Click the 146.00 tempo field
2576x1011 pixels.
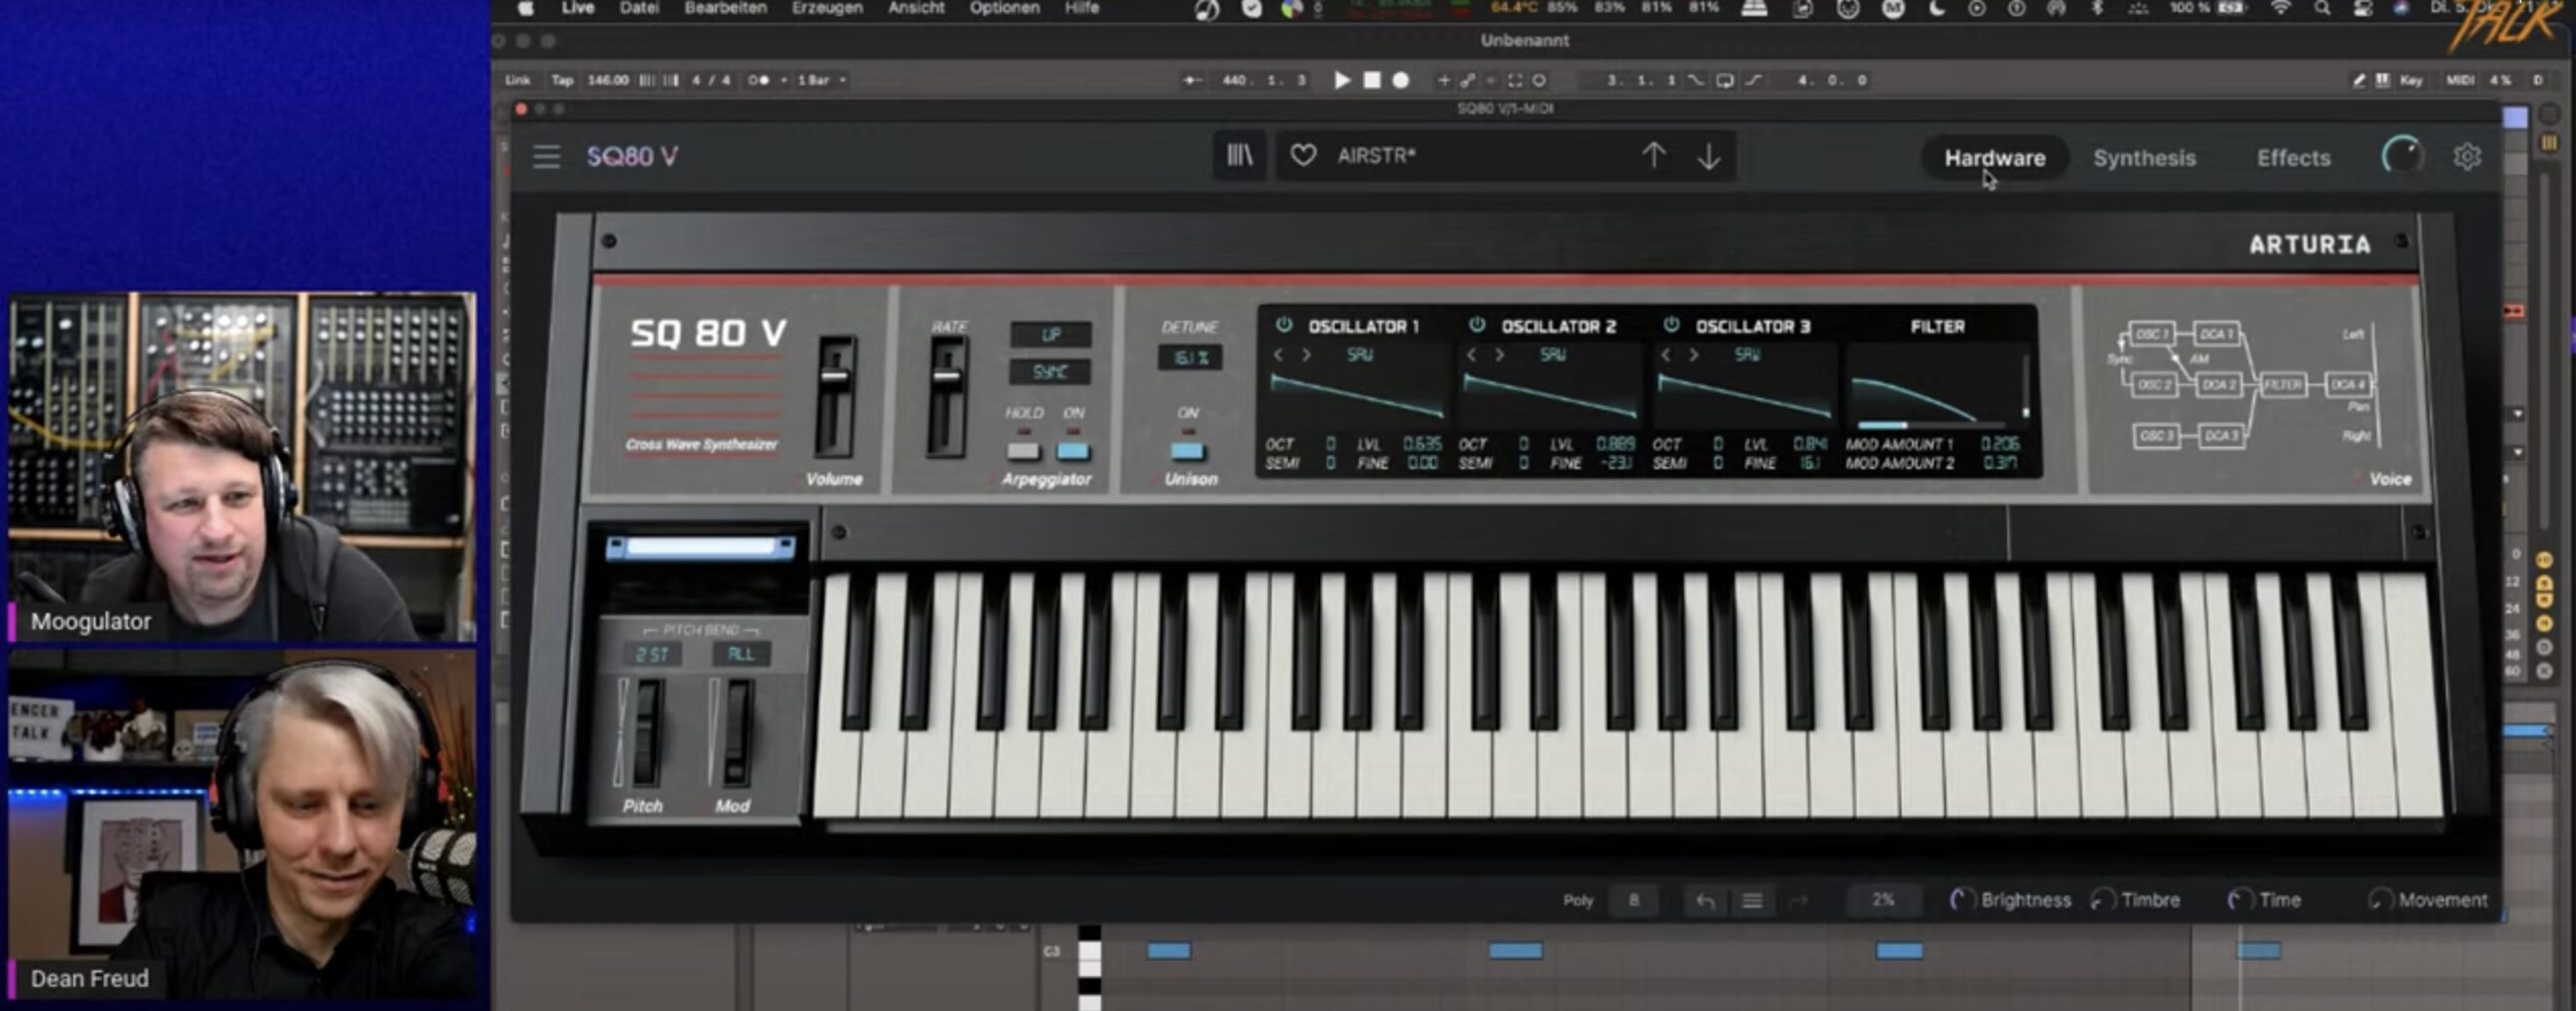pos(608,80)
